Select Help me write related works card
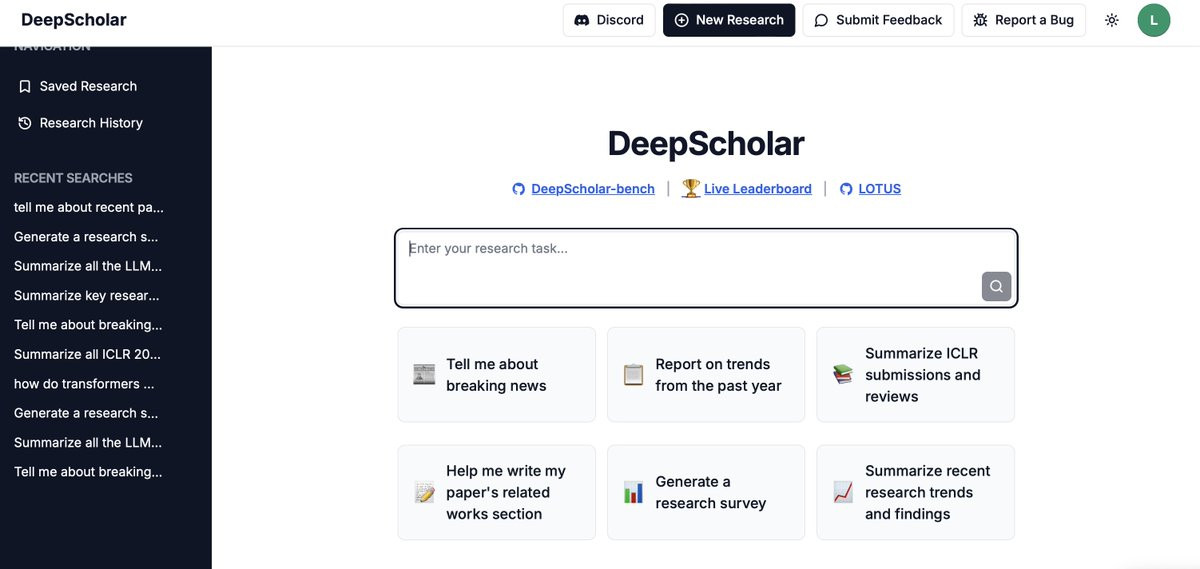Image resolution: width=1200 pixels, height=569 pixels. coord(497,492)
